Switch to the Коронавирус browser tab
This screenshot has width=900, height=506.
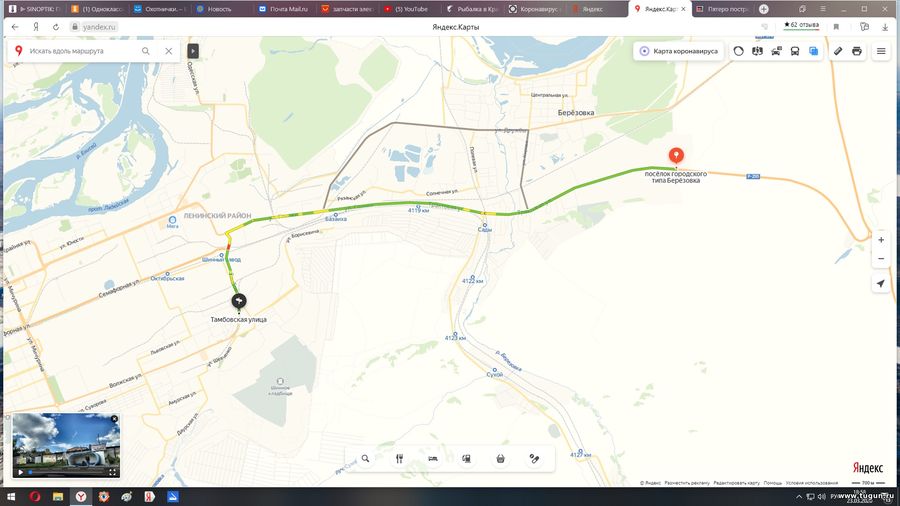coord(533,9)
